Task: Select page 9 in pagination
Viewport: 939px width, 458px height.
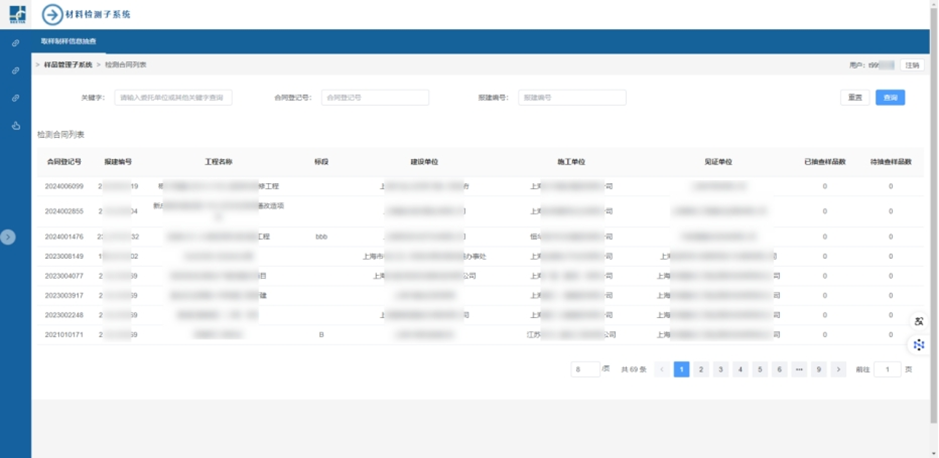Action: (x=818, y=369)
